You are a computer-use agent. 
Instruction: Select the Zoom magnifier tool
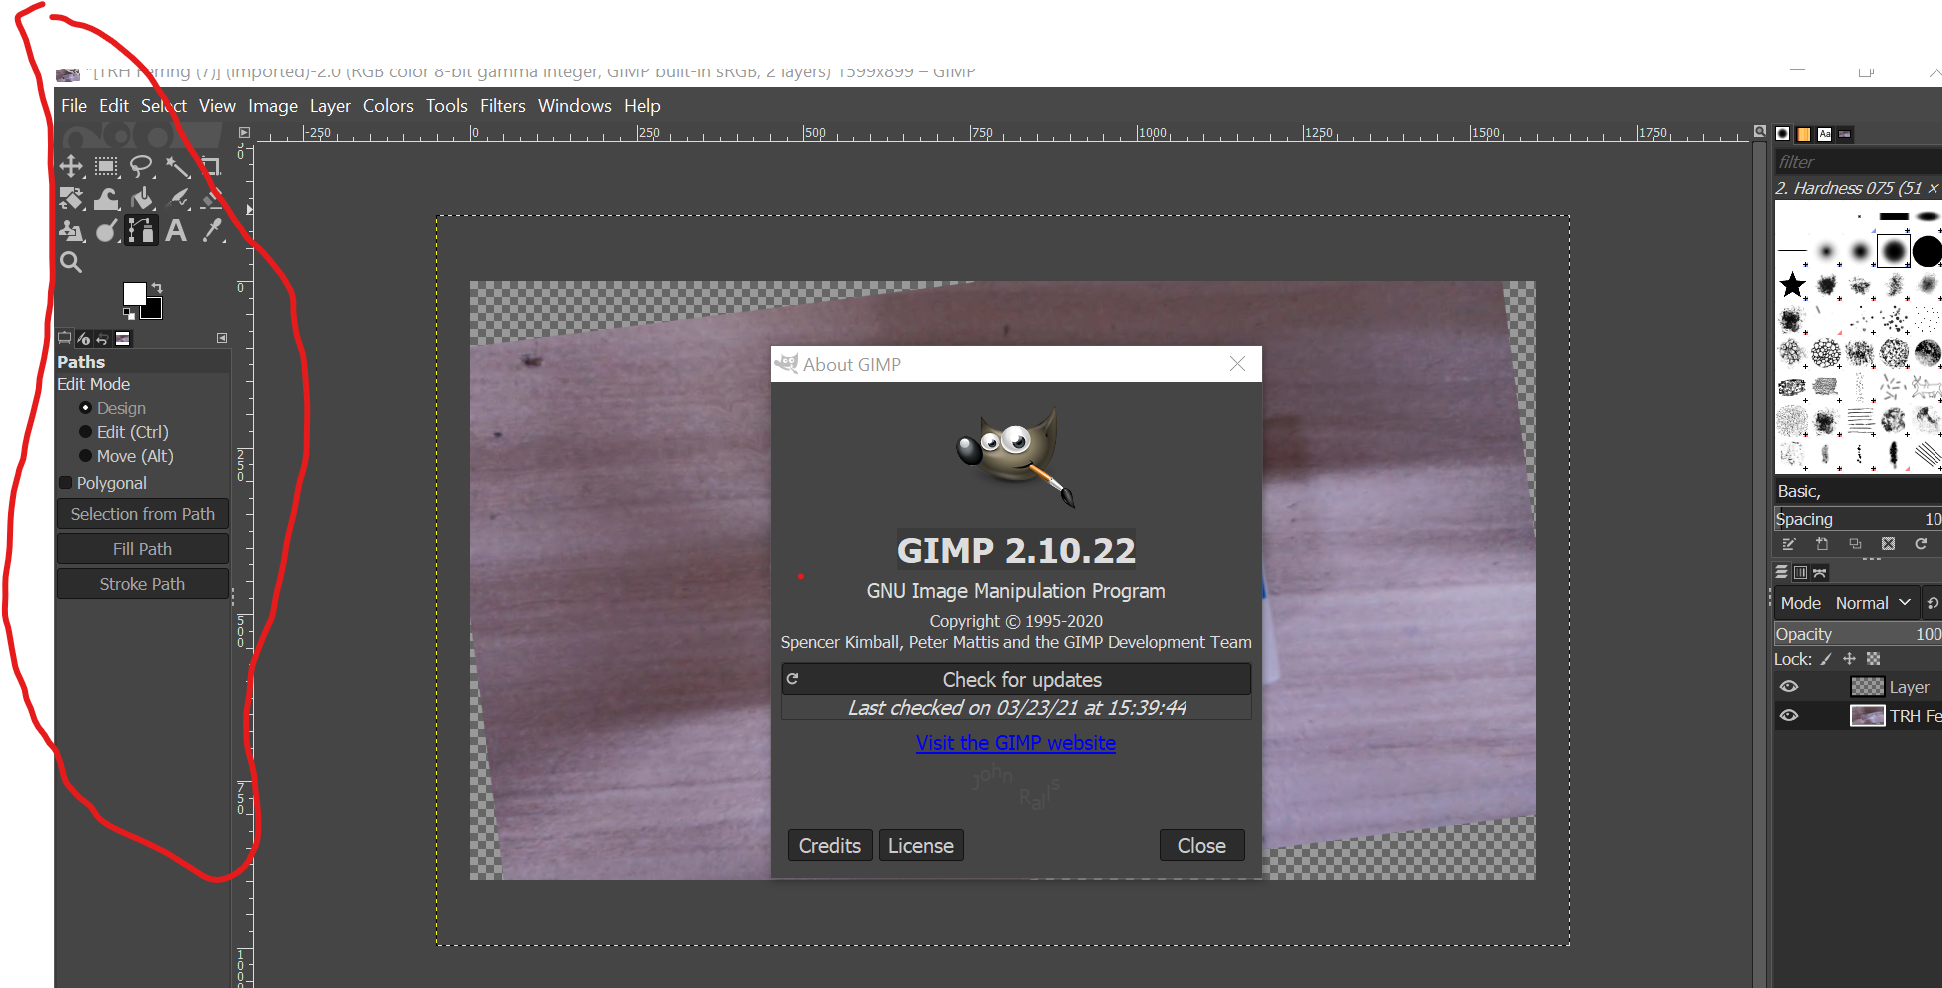click(71, 262)
